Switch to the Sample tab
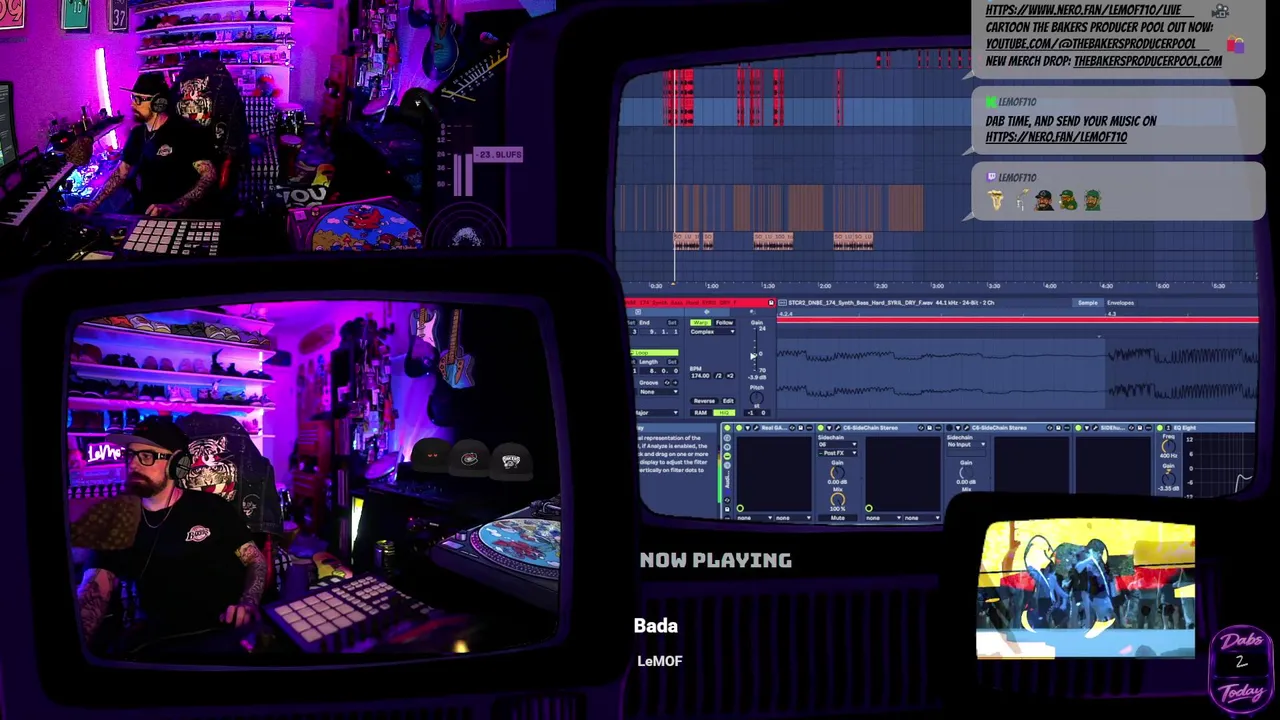1280x720 pixels. point(1087,303)
